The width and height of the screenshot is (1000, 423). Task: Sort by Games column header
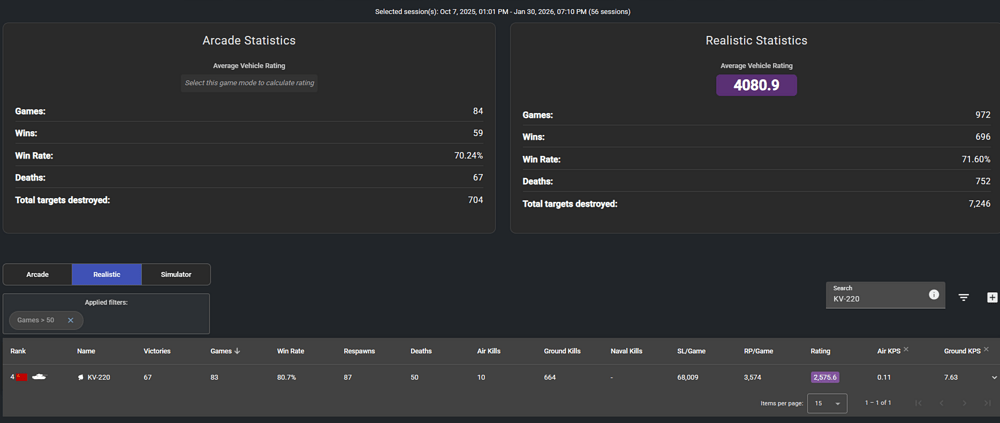point(221,351)
